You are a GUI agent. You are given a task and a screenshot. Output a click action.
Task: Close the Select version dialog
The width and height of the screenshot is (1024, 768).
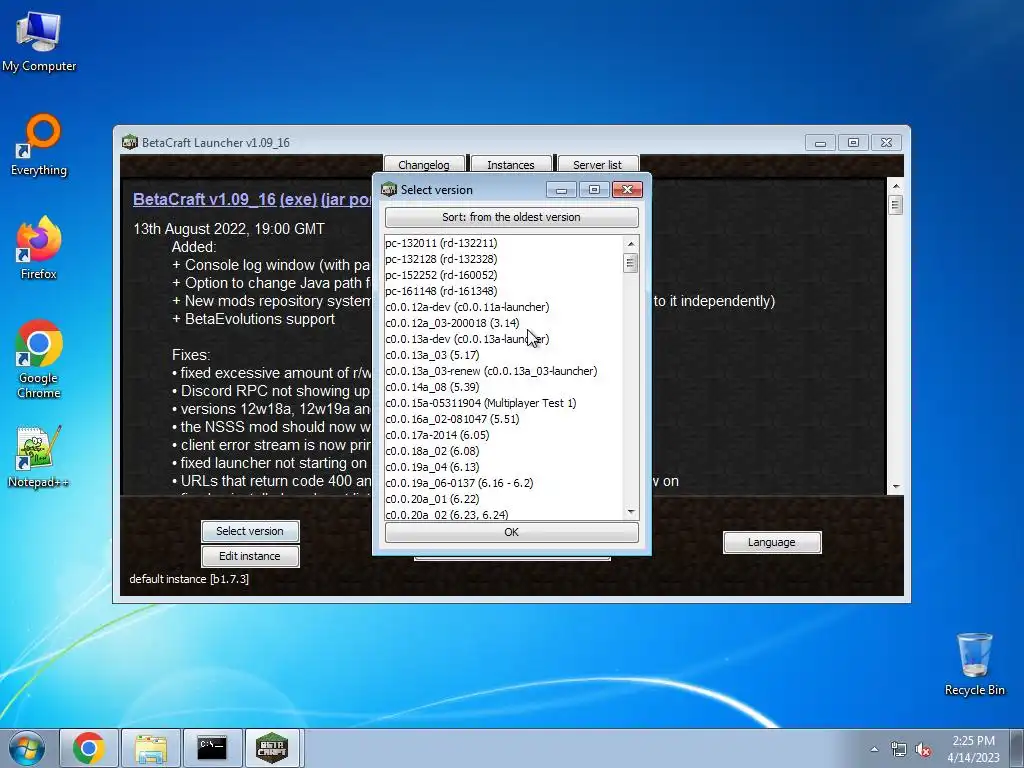tap(628, 189)
